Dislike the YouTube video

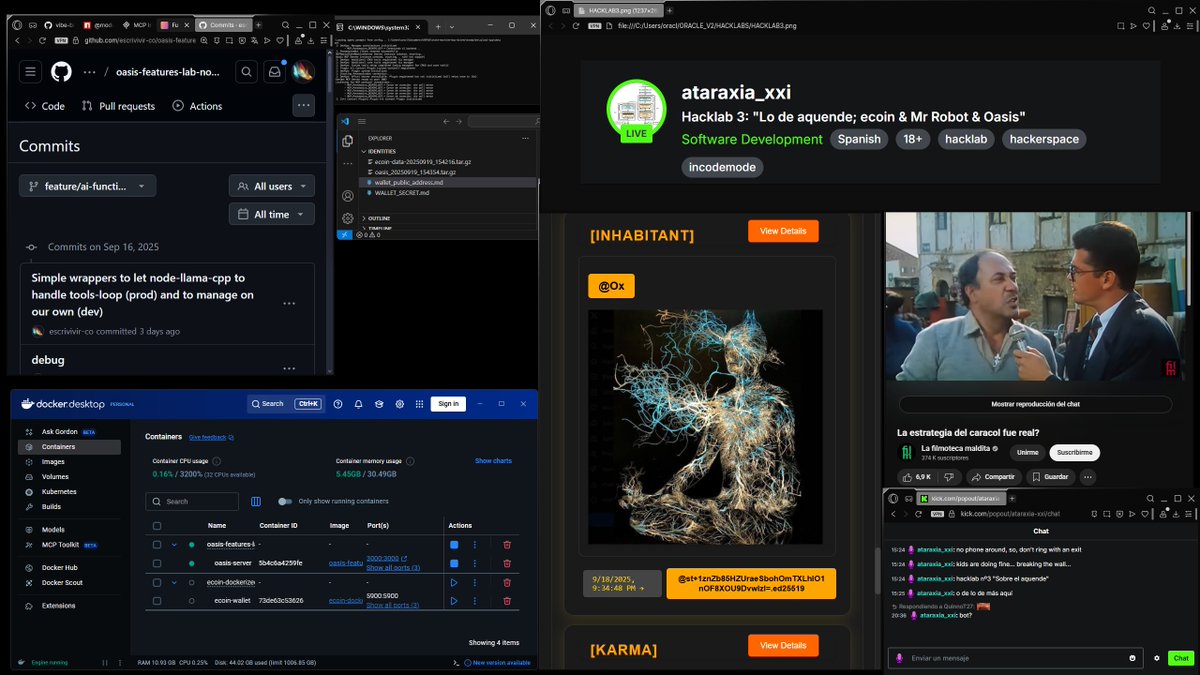949,477
